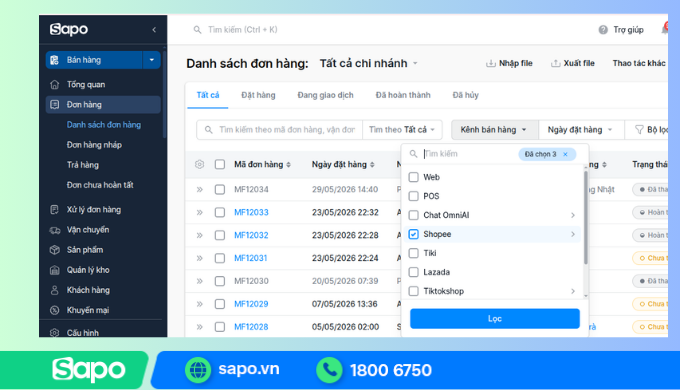Sort by Mã đơn hàng column arrows
This screenshot has width=680, height=390.
(x=288, y=164)
